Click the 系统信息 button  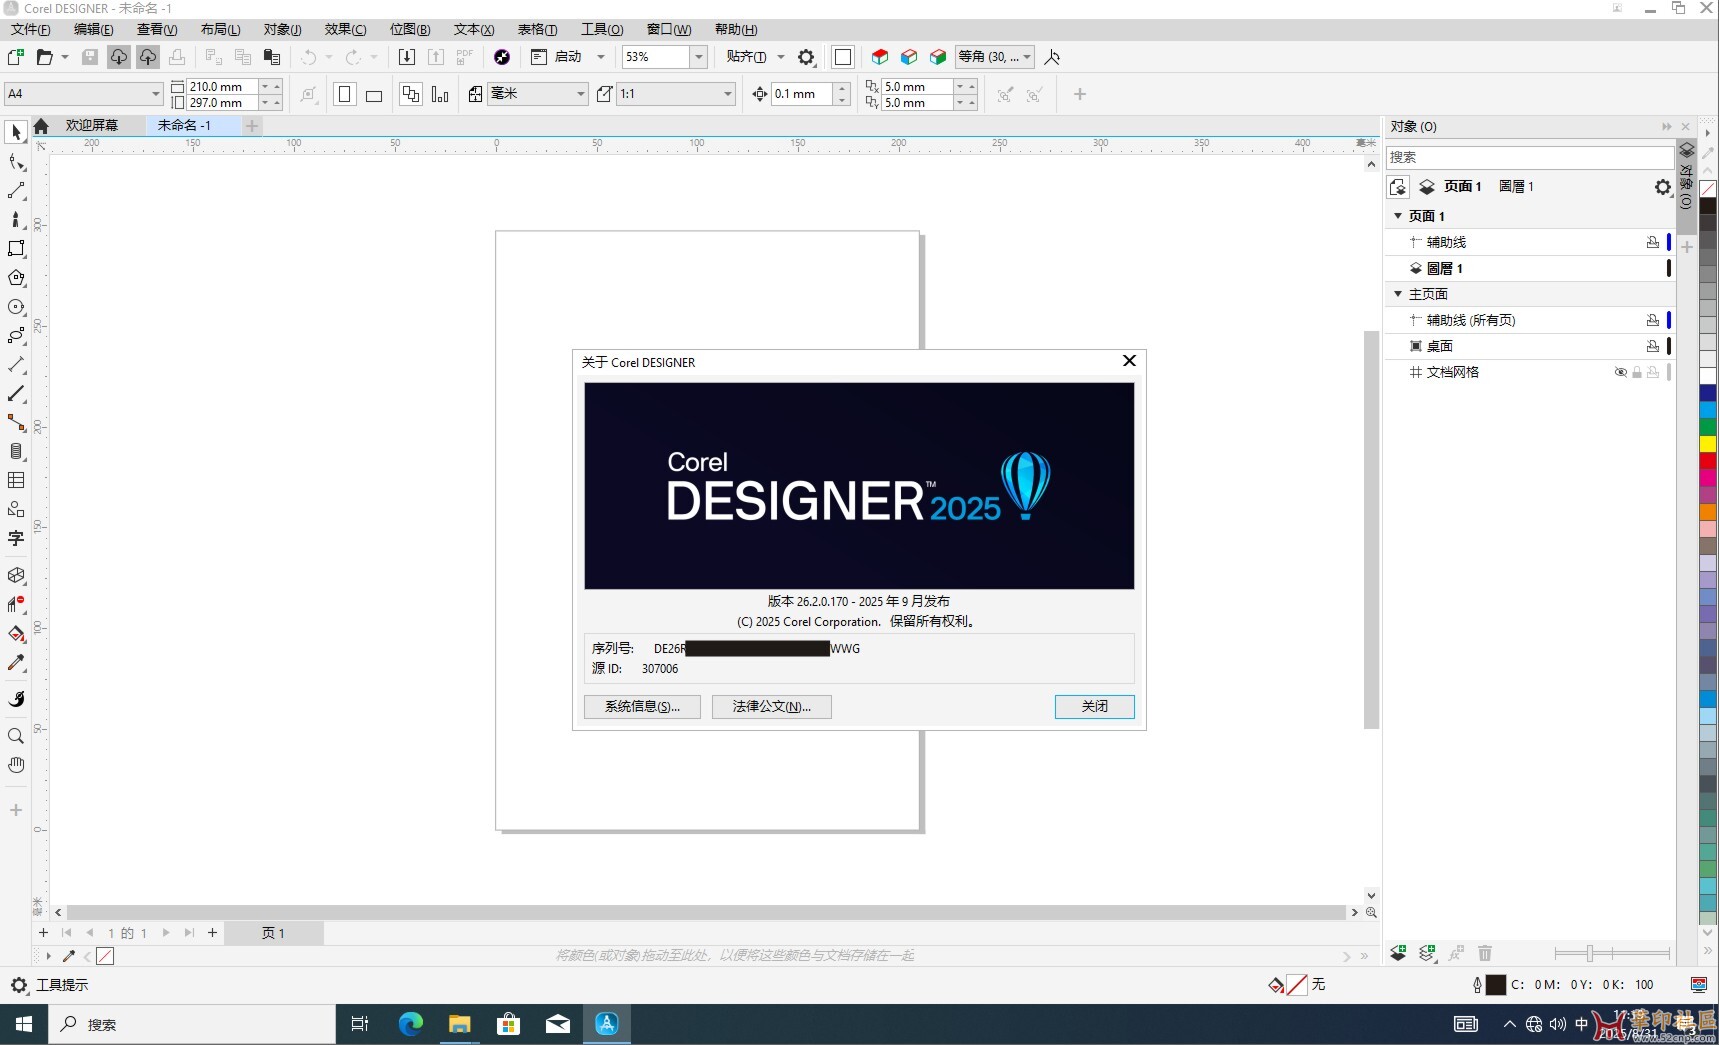pyautogui.click(x=642, y=707)
